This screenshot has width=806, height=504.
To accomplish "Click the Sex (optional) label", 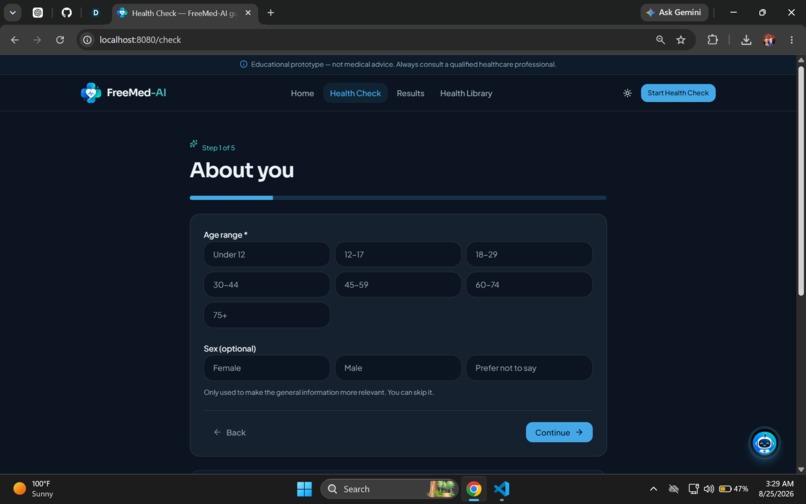I will tap(229, 349).
